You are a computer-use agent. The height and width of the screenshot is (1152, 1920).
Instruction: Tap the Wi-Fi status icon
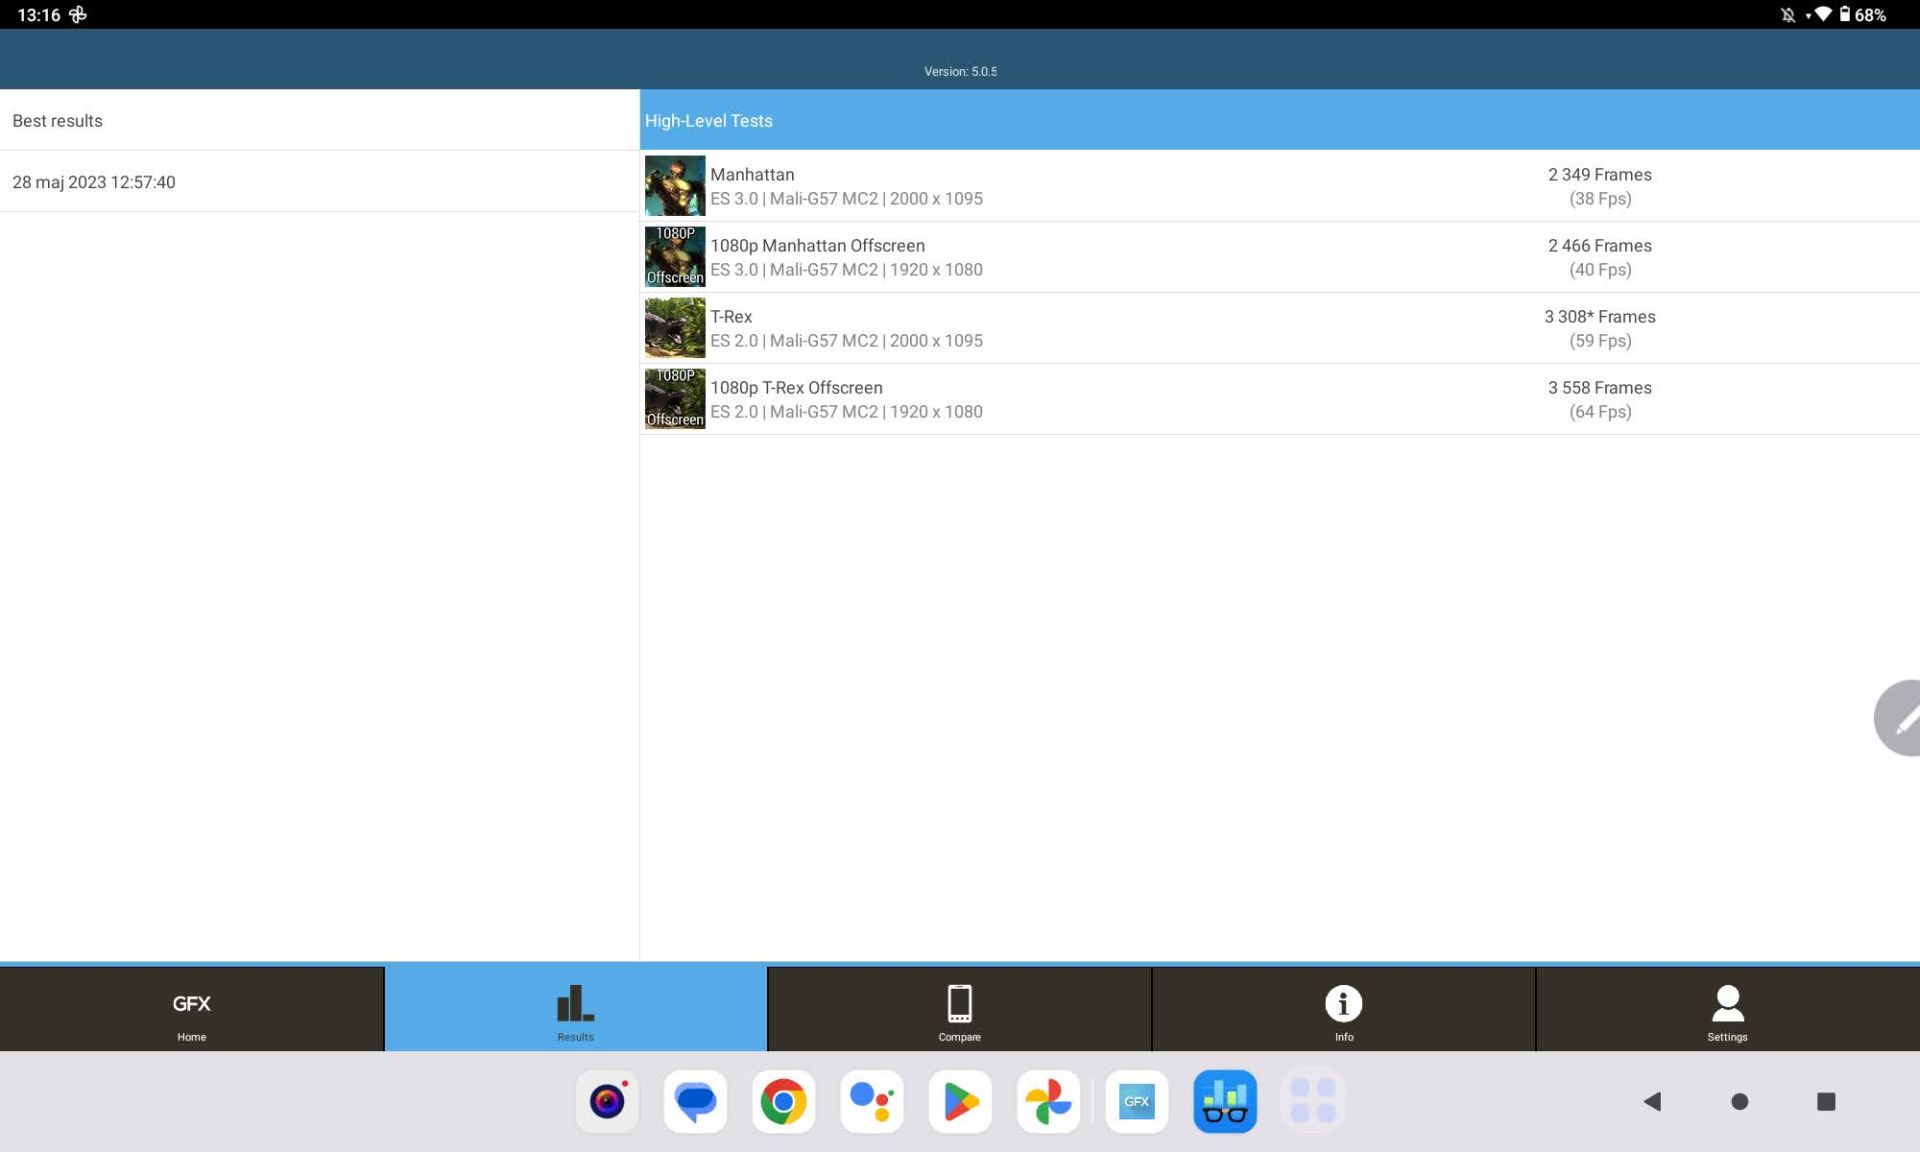point(1822,14)
